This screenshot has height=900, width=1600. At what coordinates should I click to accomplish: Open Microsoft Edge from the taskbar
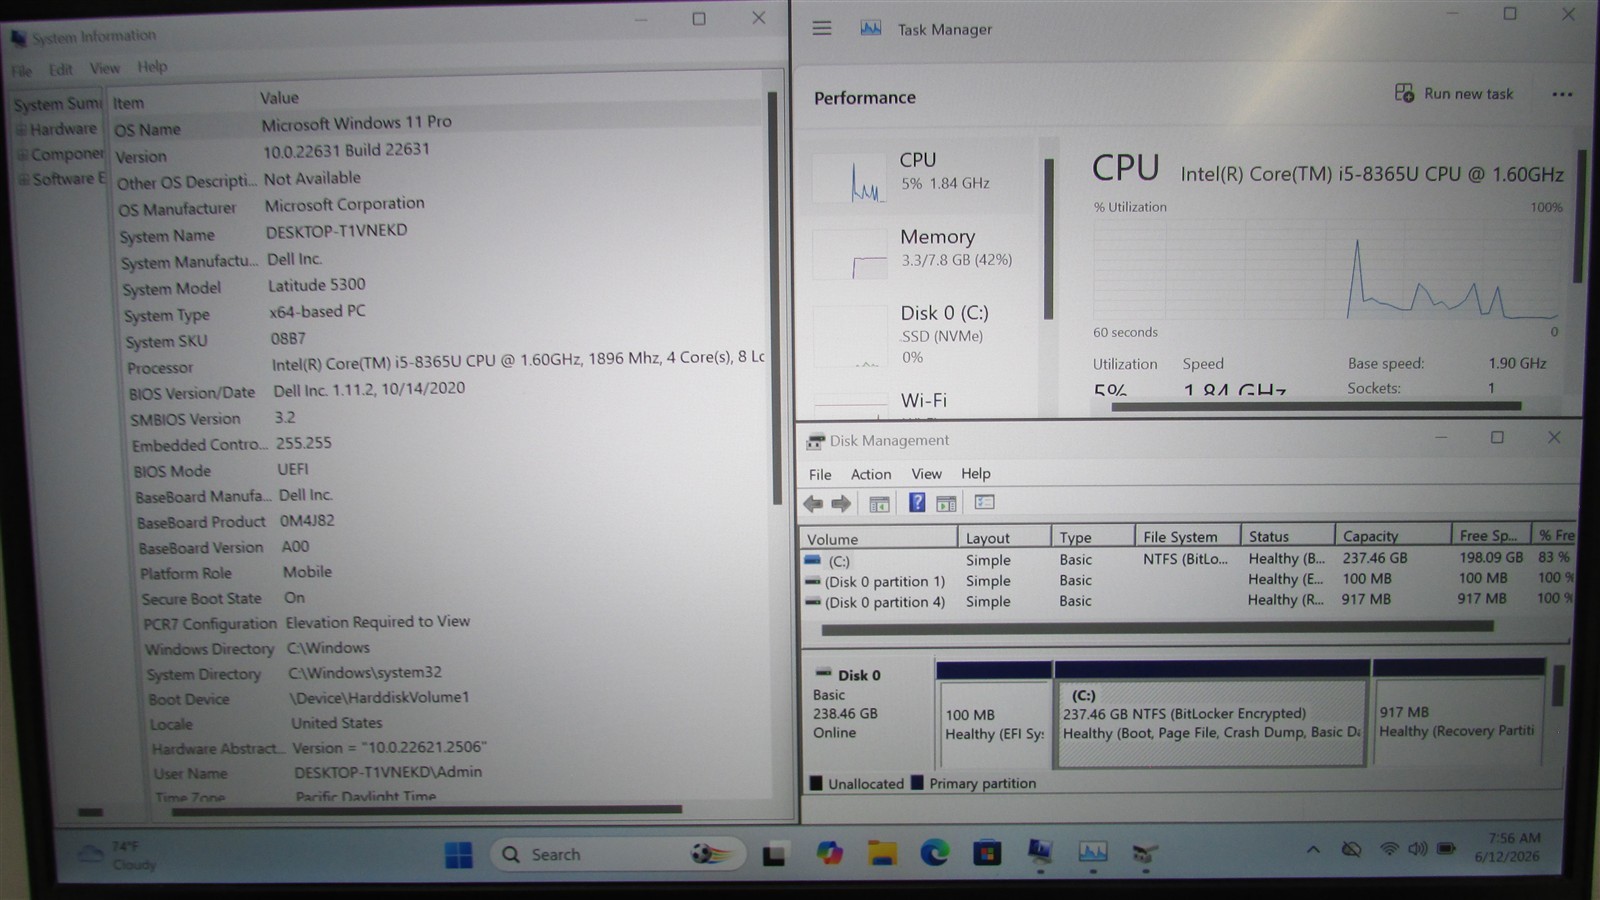pos(934,853)
